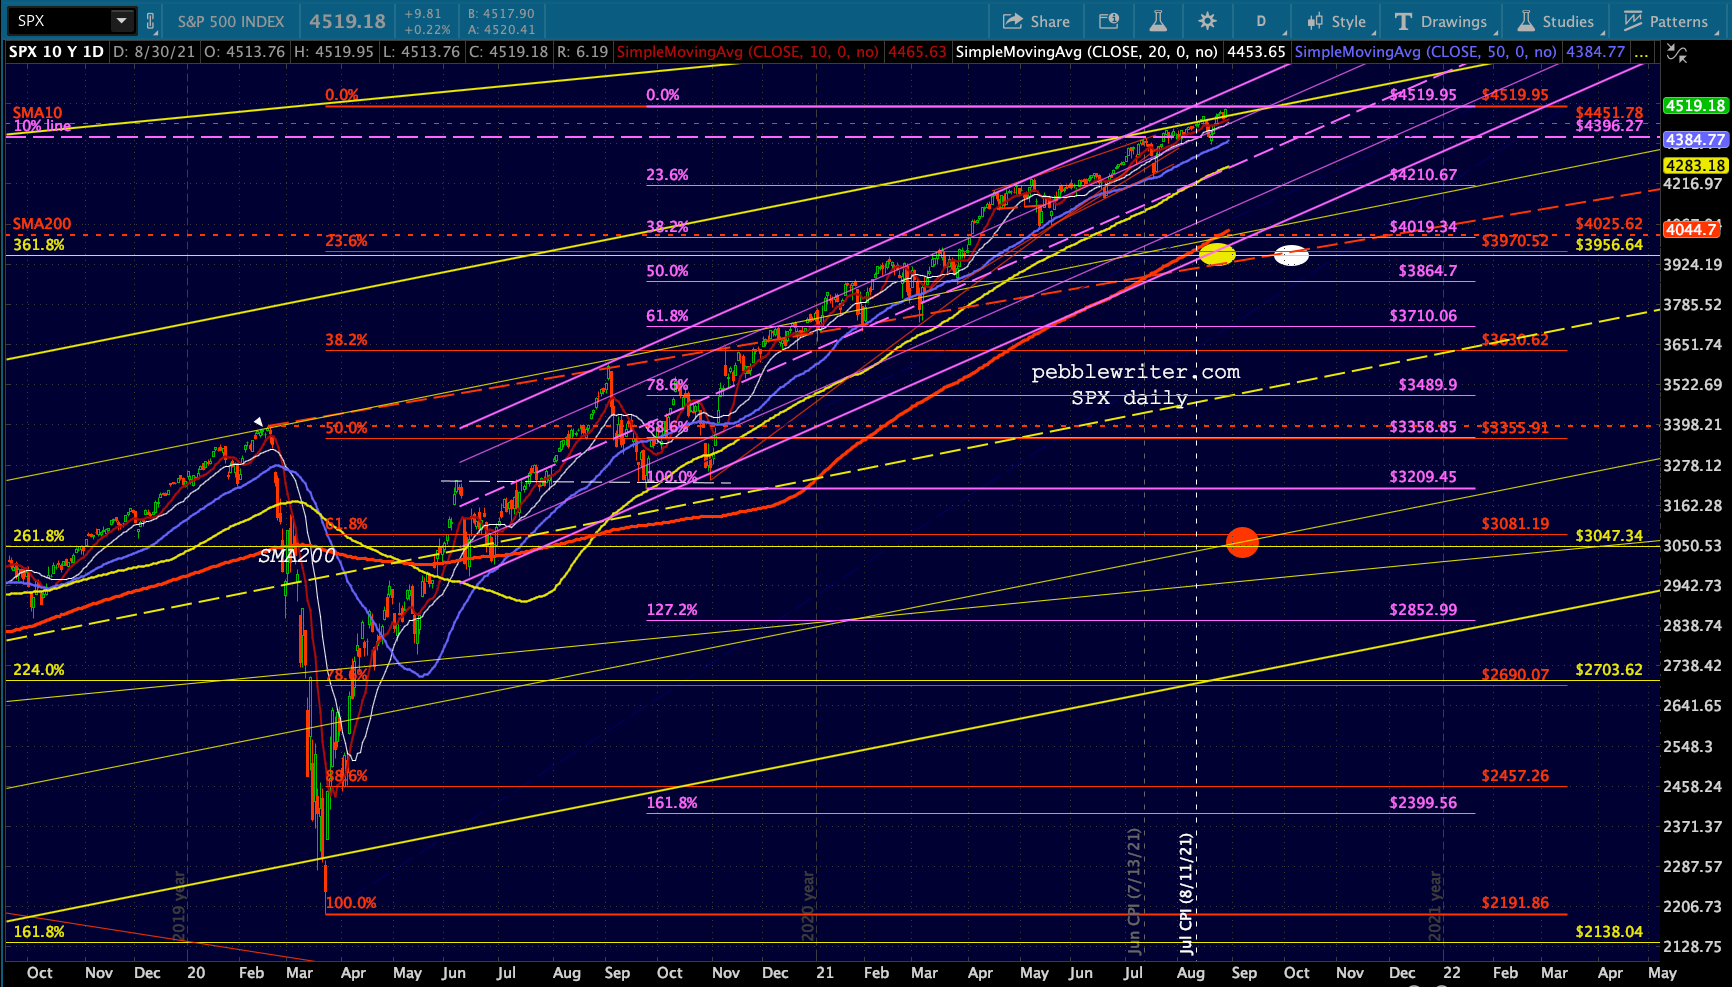Open the D timeframe dropdown

pos(1262,21)
